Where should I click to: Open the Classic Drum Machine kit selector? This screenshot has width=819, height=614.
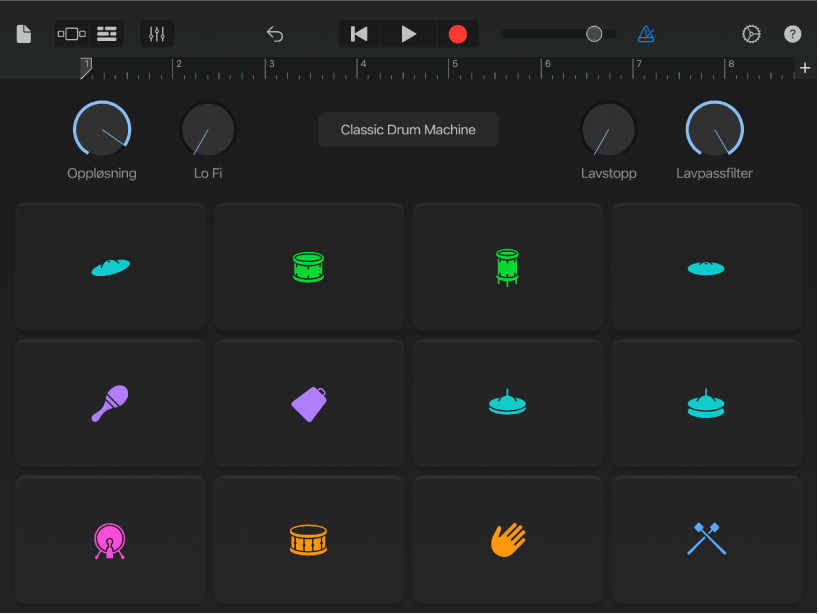click(x=408, y=130)
